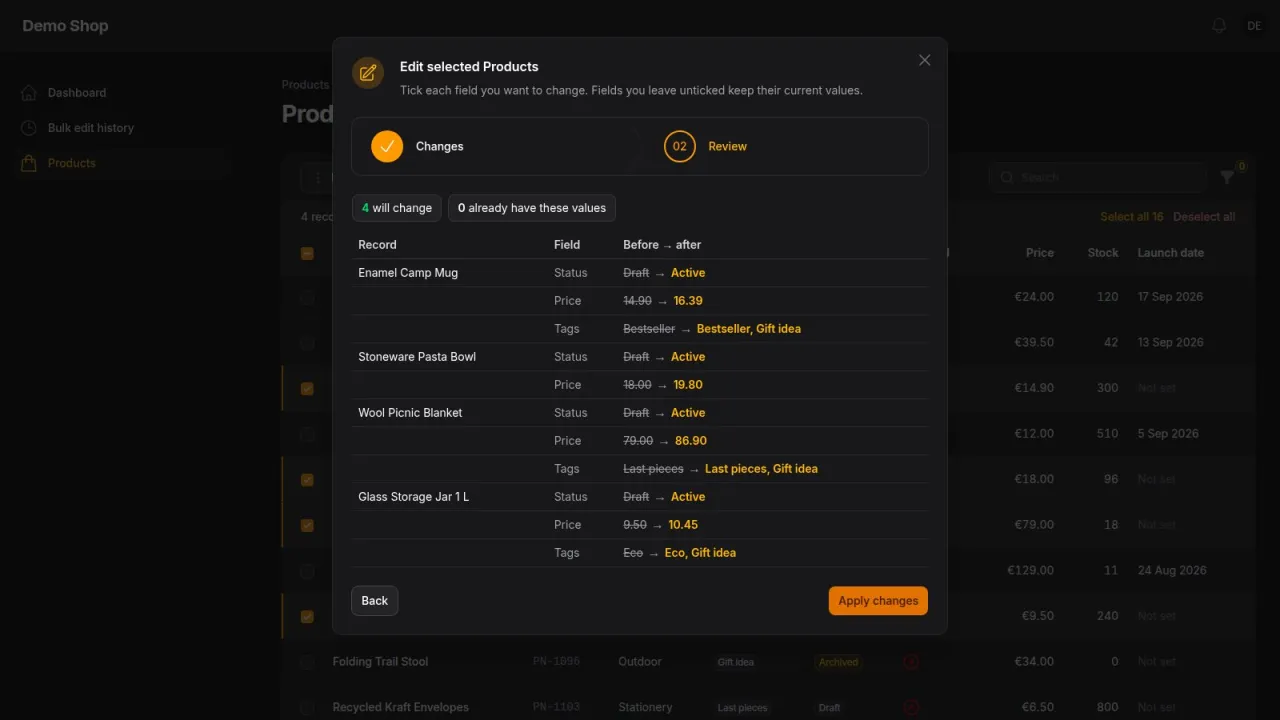
Task: Open Products in the sidebar
Action: (x=124, y=163)
